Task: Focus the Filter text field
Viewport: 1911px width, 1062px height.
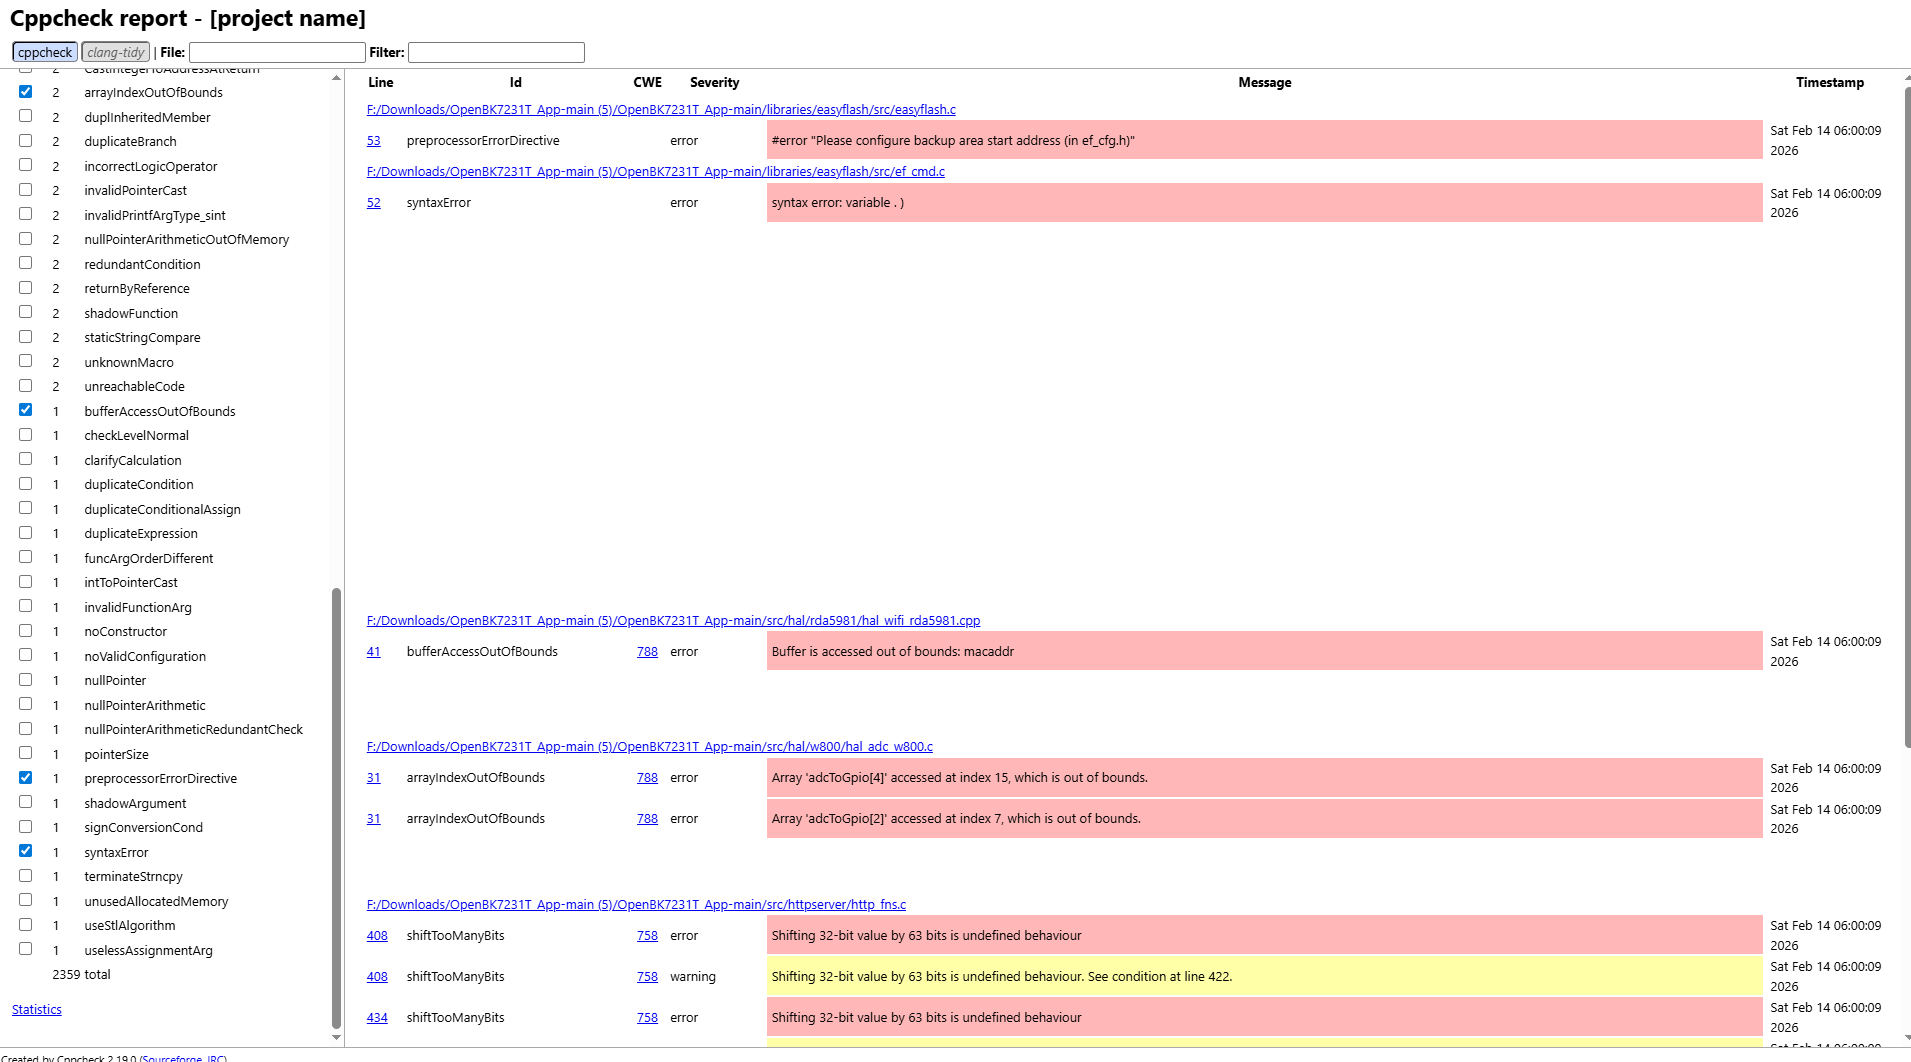Action: (x=496, y=53)
